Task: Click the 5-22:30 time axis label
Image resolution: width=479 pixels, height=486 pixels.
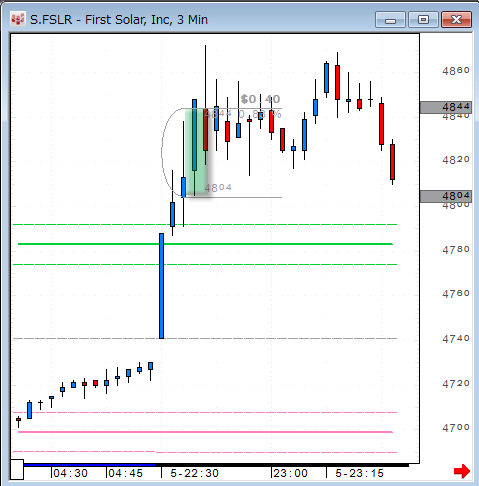Action: click(194, 473)
